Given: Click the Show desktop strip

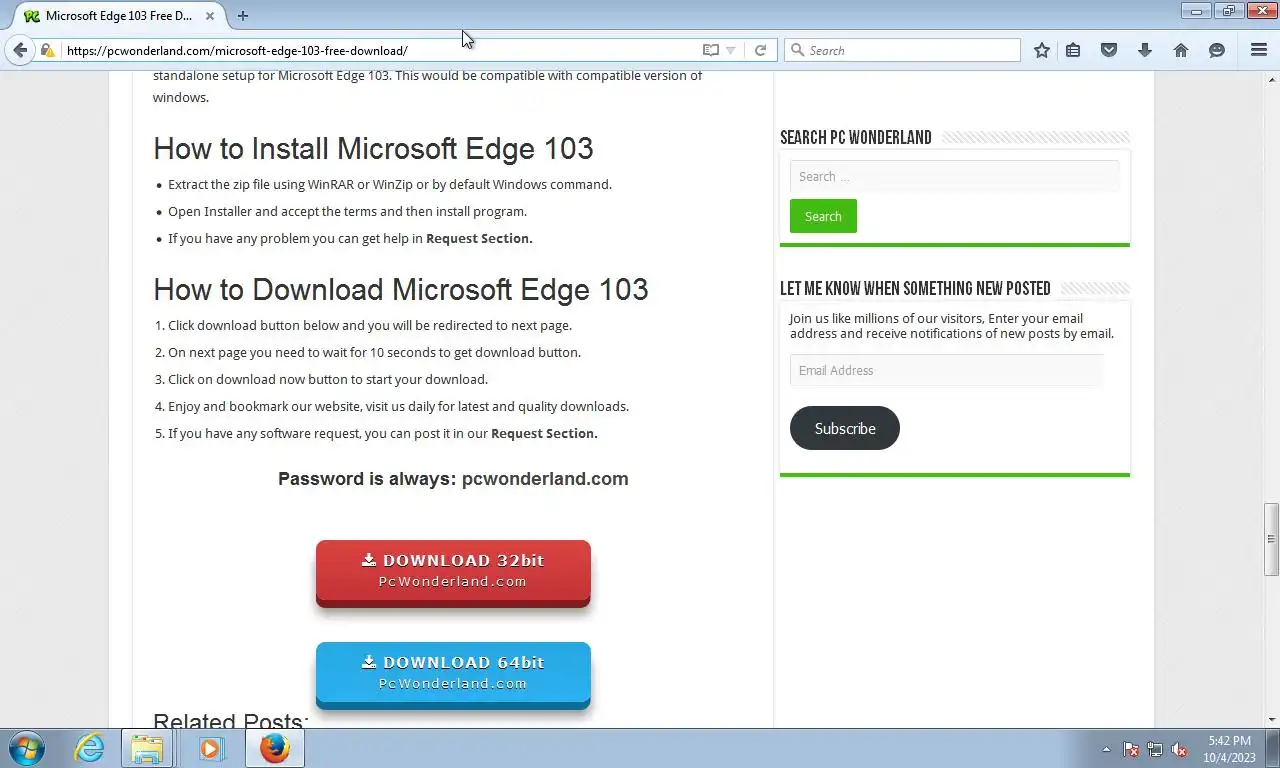Looking at the screenshot, I should pyautogui.click(x=1273, y=748).
